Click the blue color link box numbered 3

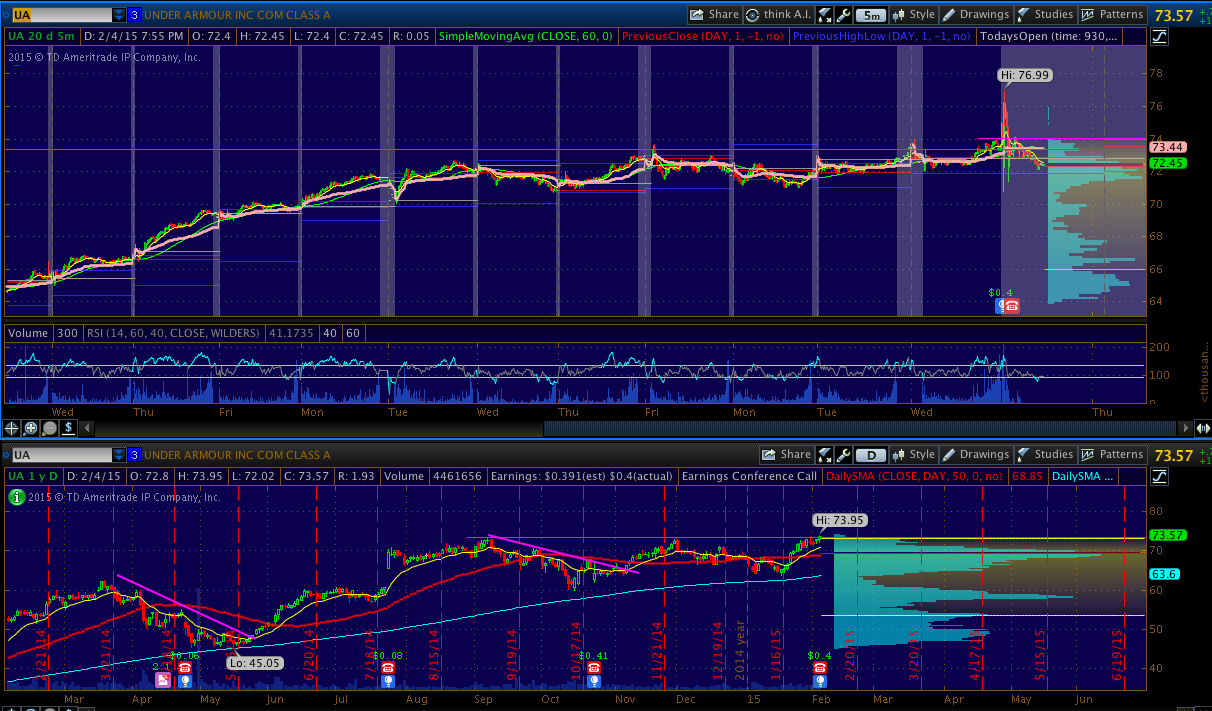click(135, 15)
